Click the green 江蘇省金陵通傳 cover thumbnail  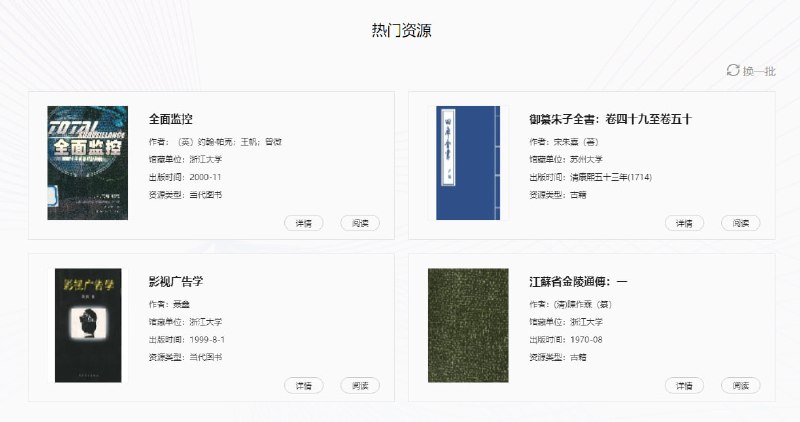pyautogui.click(x=468, y=326)
